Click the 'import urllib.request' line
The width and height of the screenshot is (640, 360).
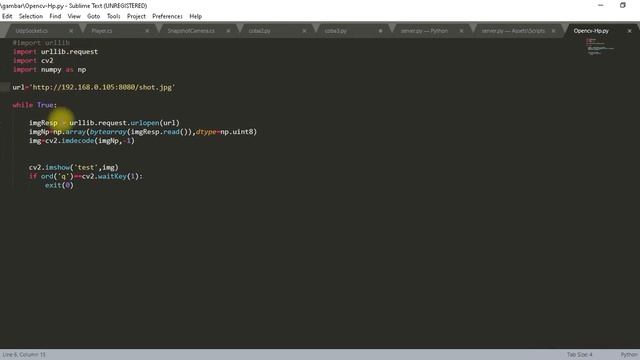pyautogui.click(x=55, y=51)
